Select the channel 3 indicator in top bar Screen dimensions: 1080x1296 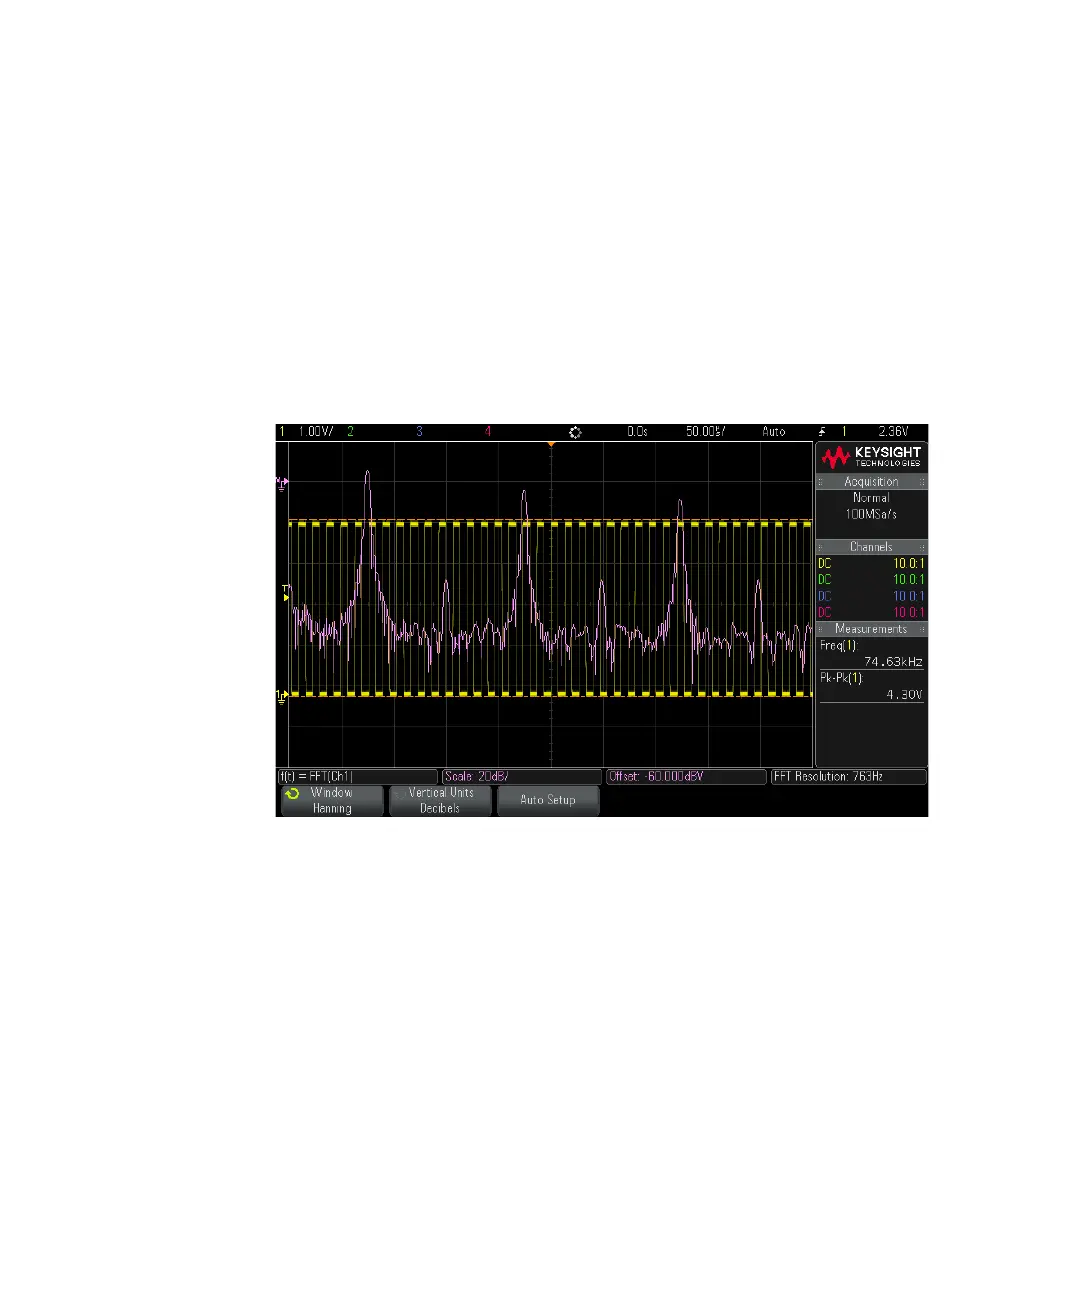419,431
